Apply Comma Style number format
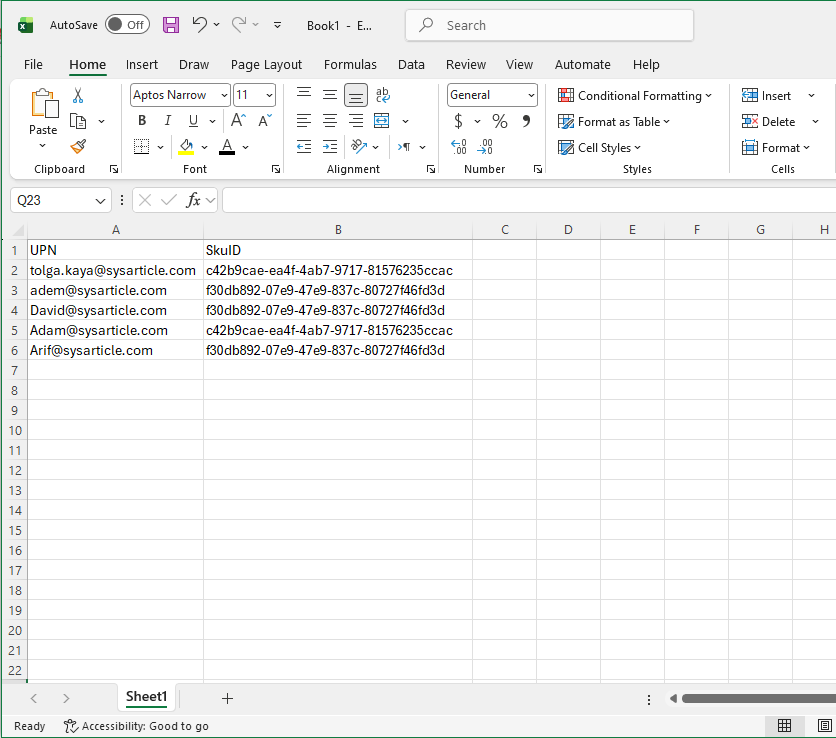The width and height of the screenshot is (836, 738). 526,121
